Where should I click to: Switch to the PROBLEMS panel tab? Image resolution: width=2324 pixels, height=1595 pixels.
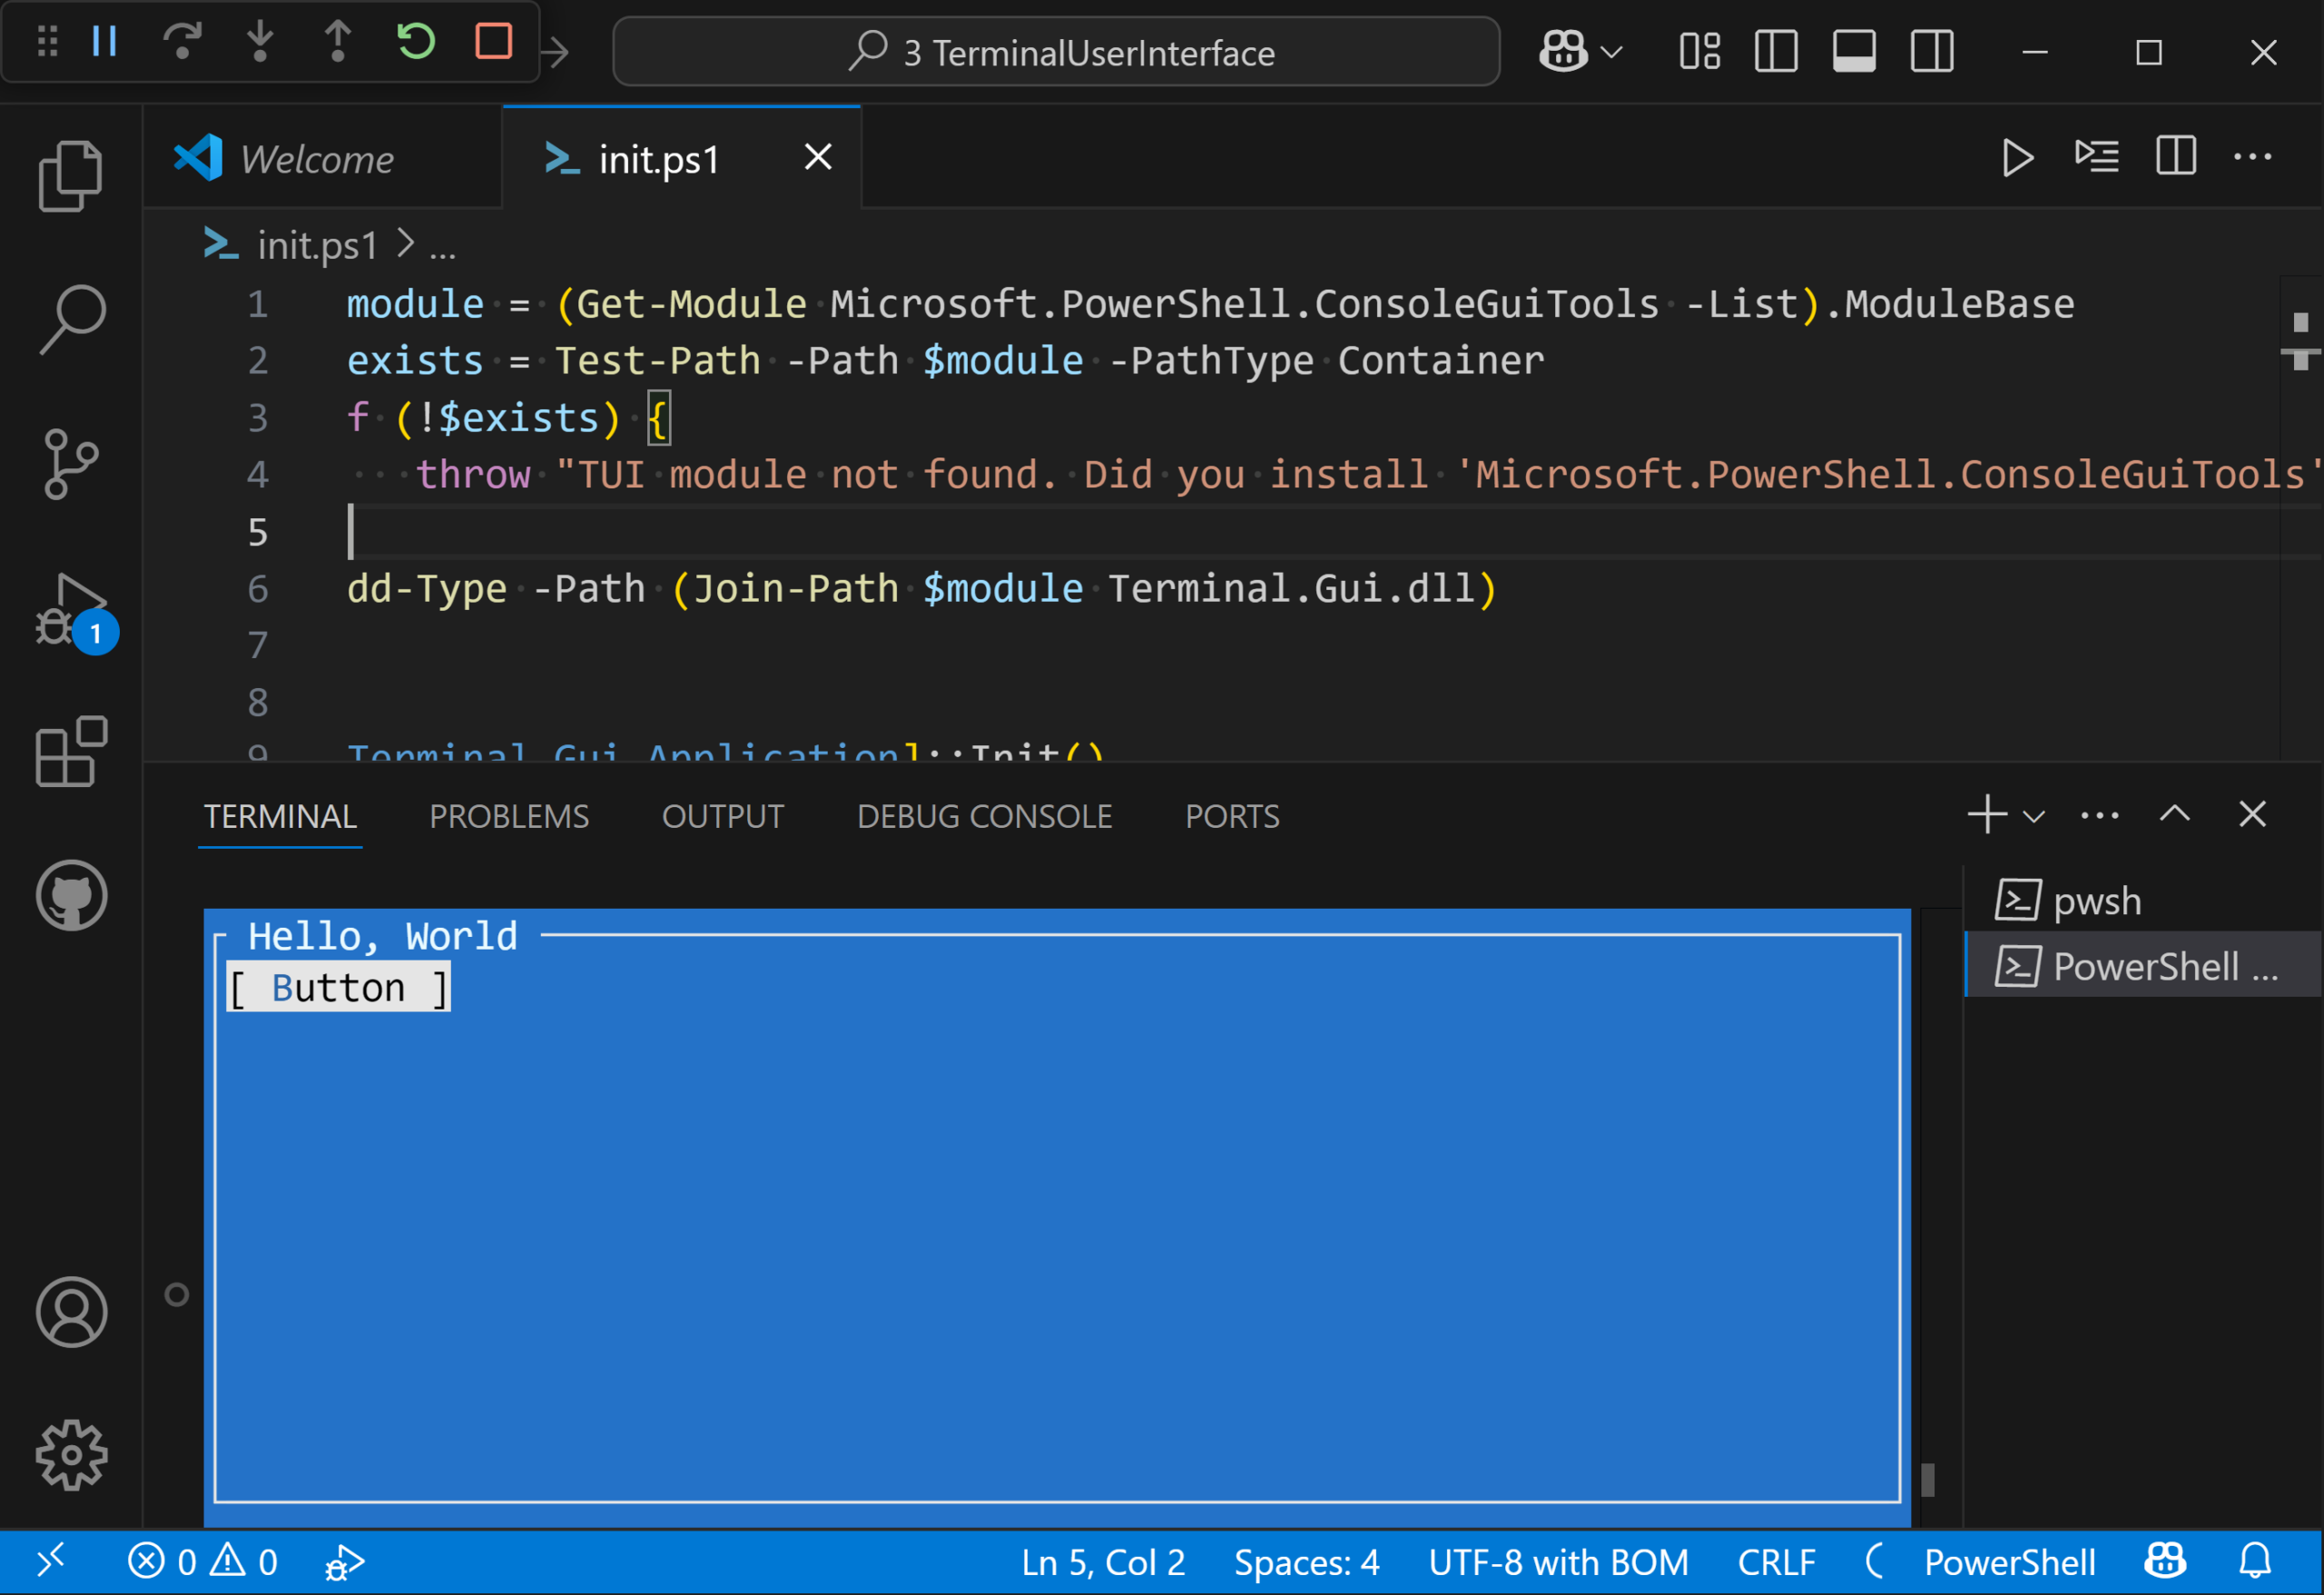[x=509, y=816]
